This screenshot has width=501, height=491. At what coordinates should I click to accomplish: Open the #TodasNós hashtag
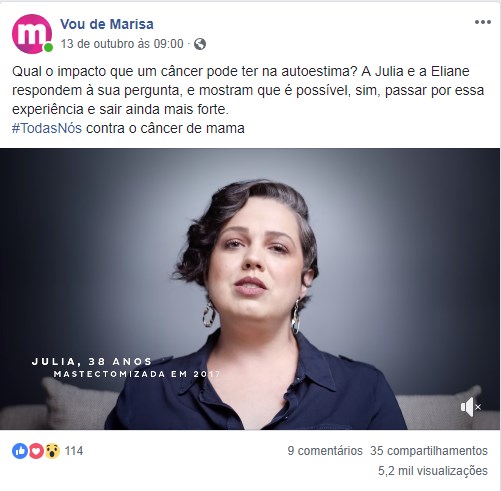pos(47,128)
